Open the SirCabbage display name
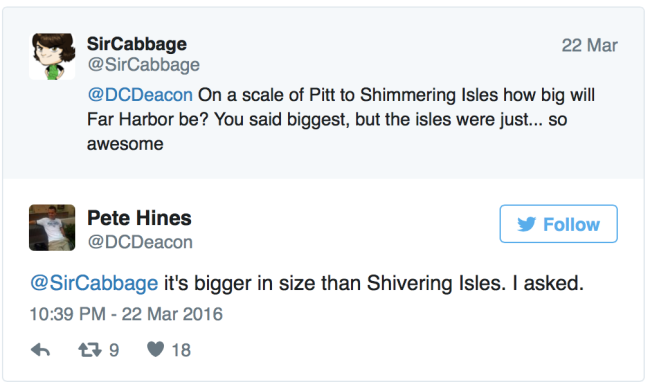The image size is (650, 391). 137,44
